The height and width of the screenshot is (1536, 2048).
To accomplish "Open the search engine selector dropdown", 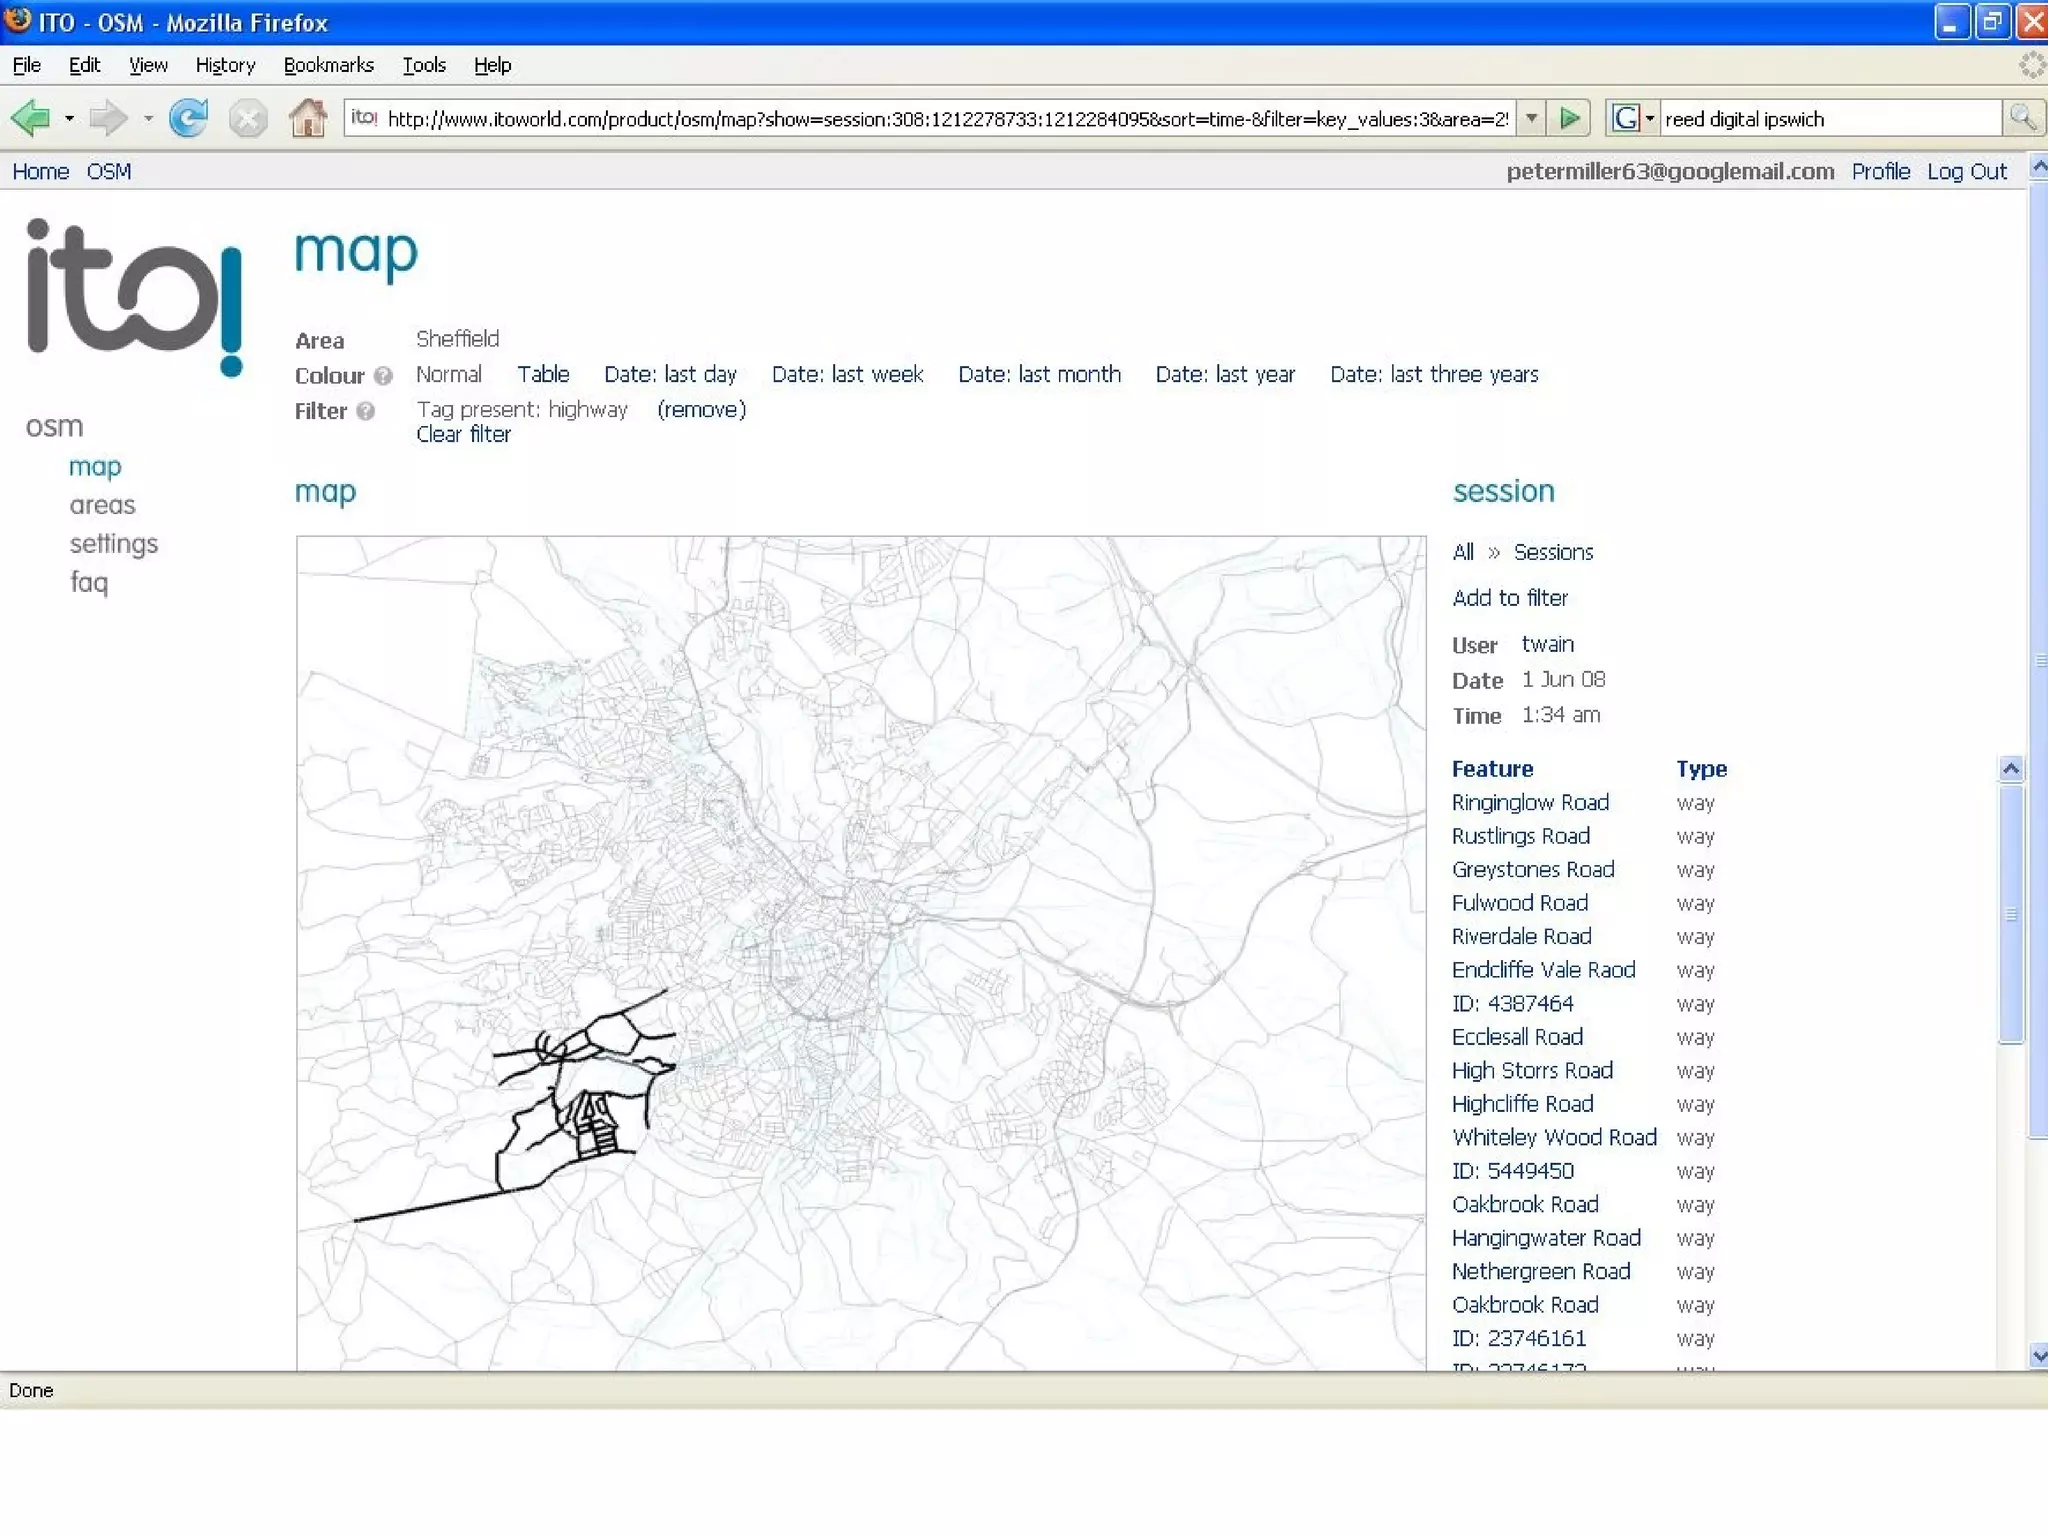I will [x=1650, y=118].
